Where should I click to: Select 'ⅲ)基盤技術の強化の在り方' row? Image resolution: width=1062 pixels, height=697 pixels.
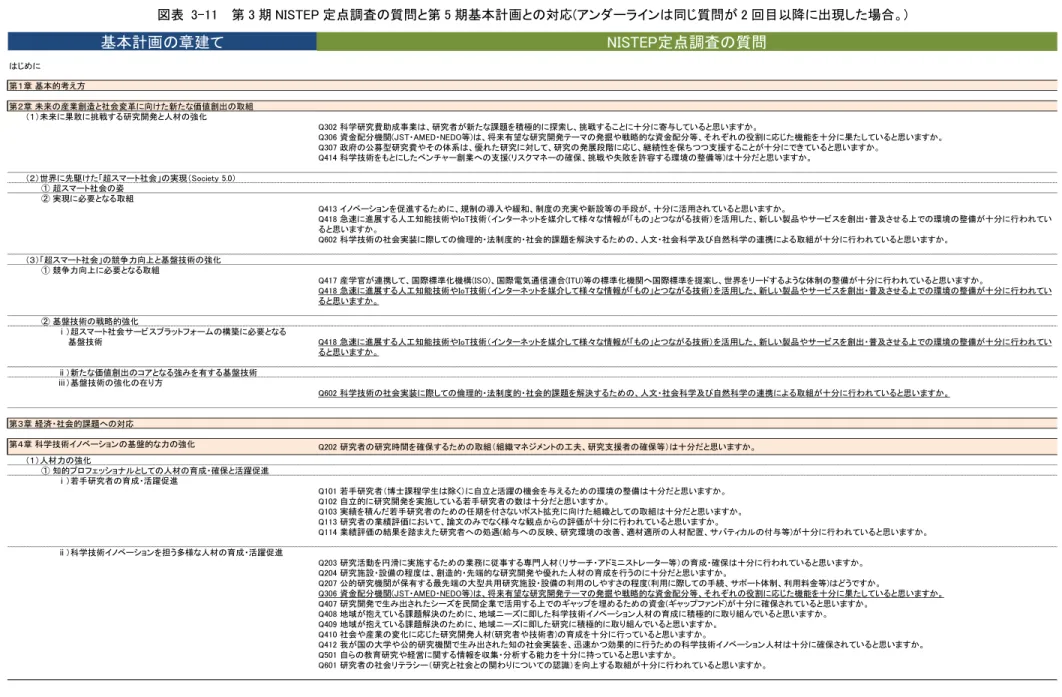(110, 383)
